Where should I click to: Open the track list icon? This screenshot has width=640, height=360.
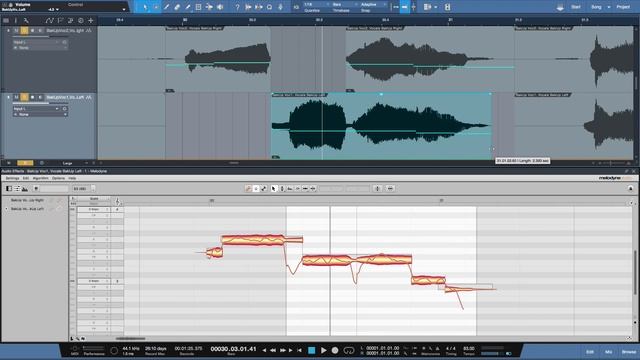[x=6, y=20]
